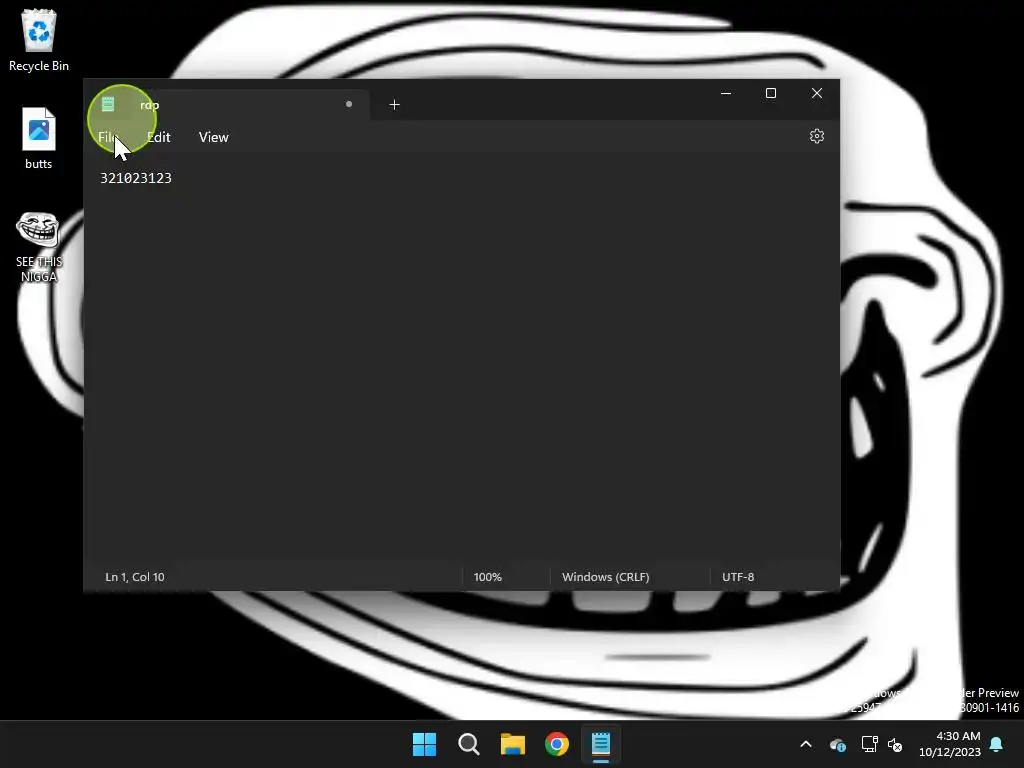1024x768 pixels.
Task: Open taskbar Search
Action: tap(469, 744)
